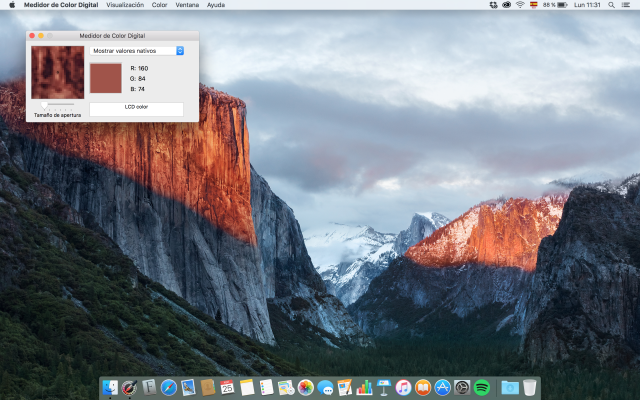Viewport: 640px width, 400px height.
Task: Open the Apple menu
Action: click(x=12, y=5)
